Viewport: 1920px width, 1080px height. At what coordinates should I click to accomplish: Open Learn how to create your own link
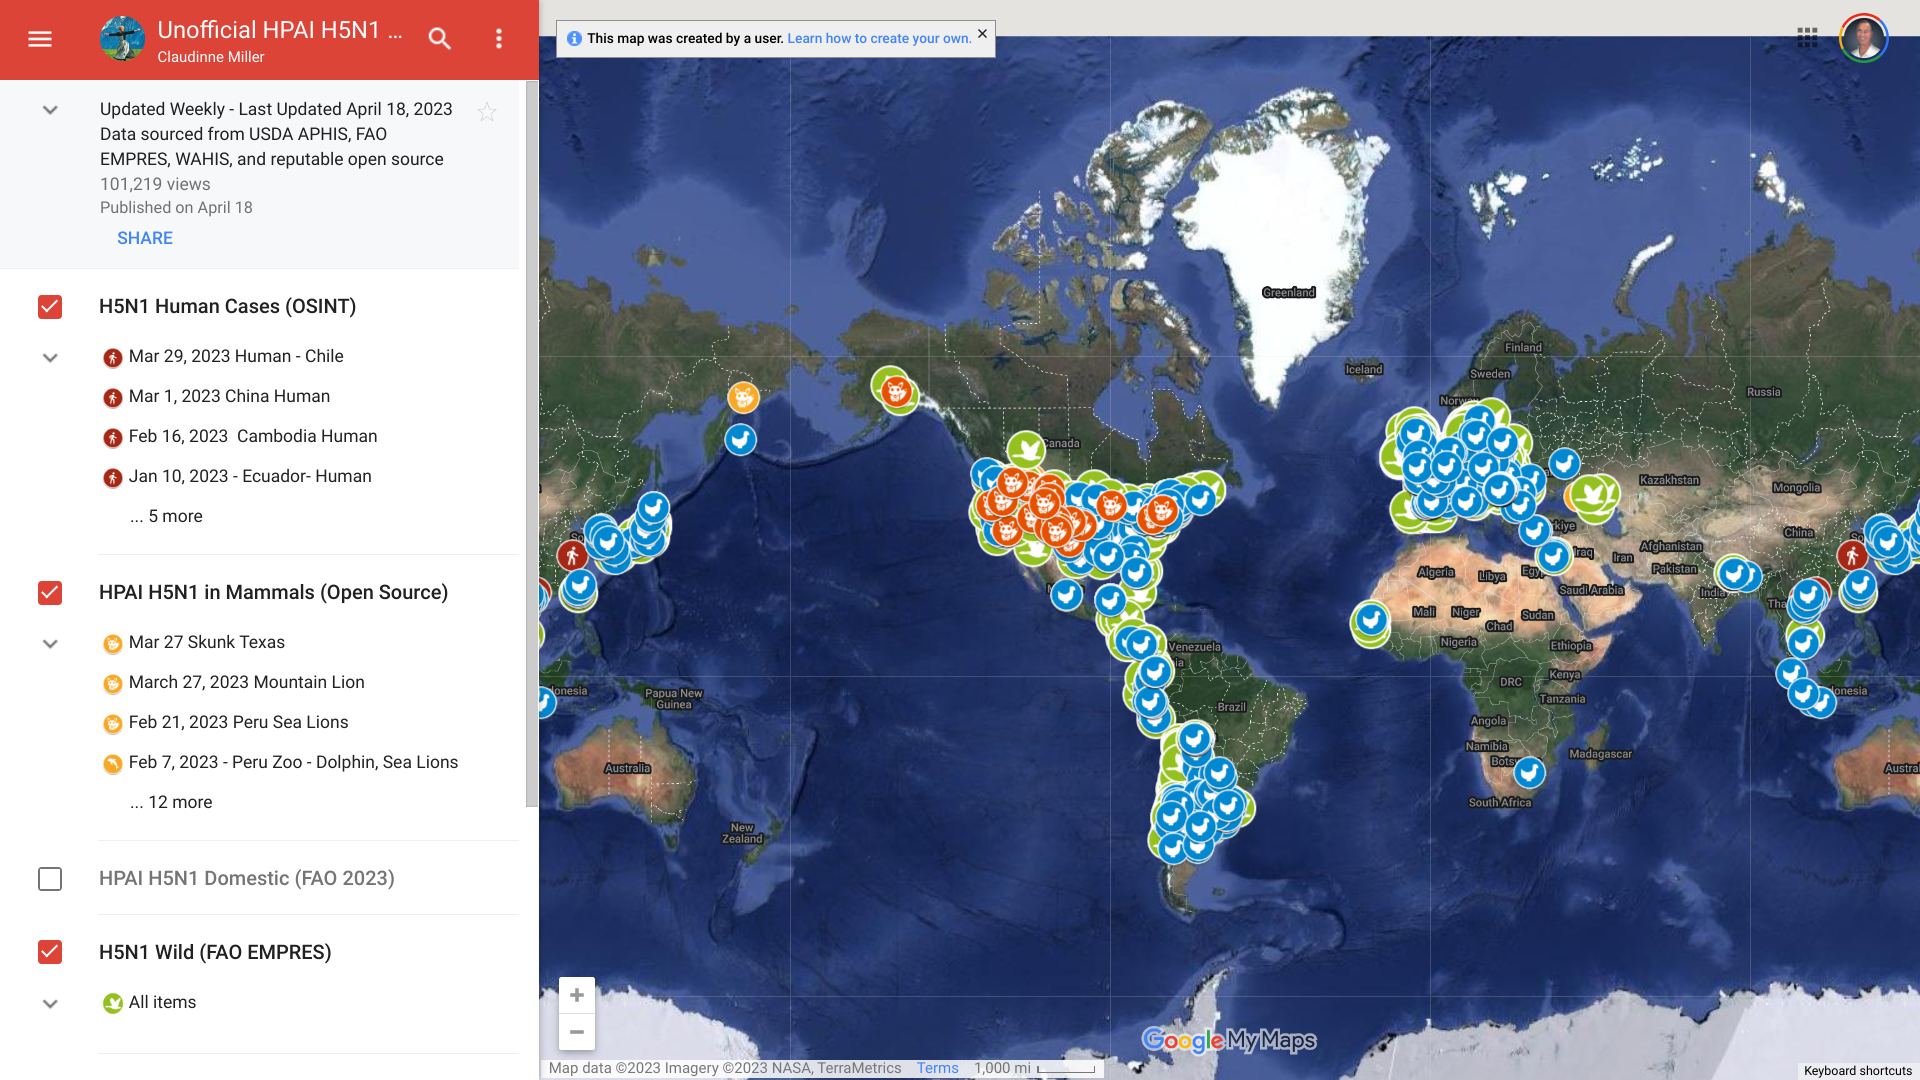(x=879, y=38)
